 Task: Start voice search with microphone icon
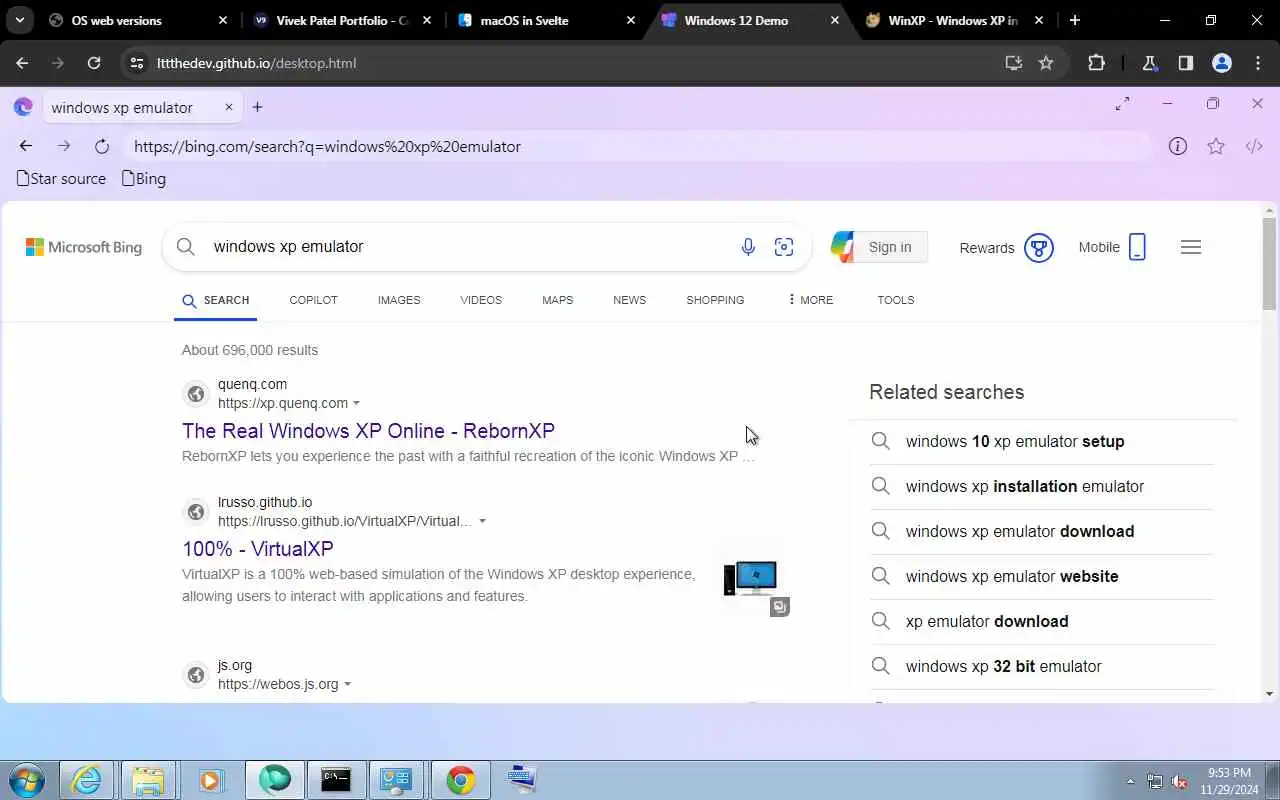748,247
